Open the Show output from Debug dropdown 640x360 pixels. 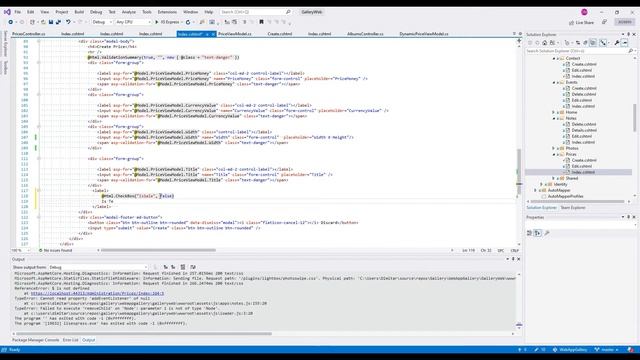pyautogui.click(x=98, y=267)
